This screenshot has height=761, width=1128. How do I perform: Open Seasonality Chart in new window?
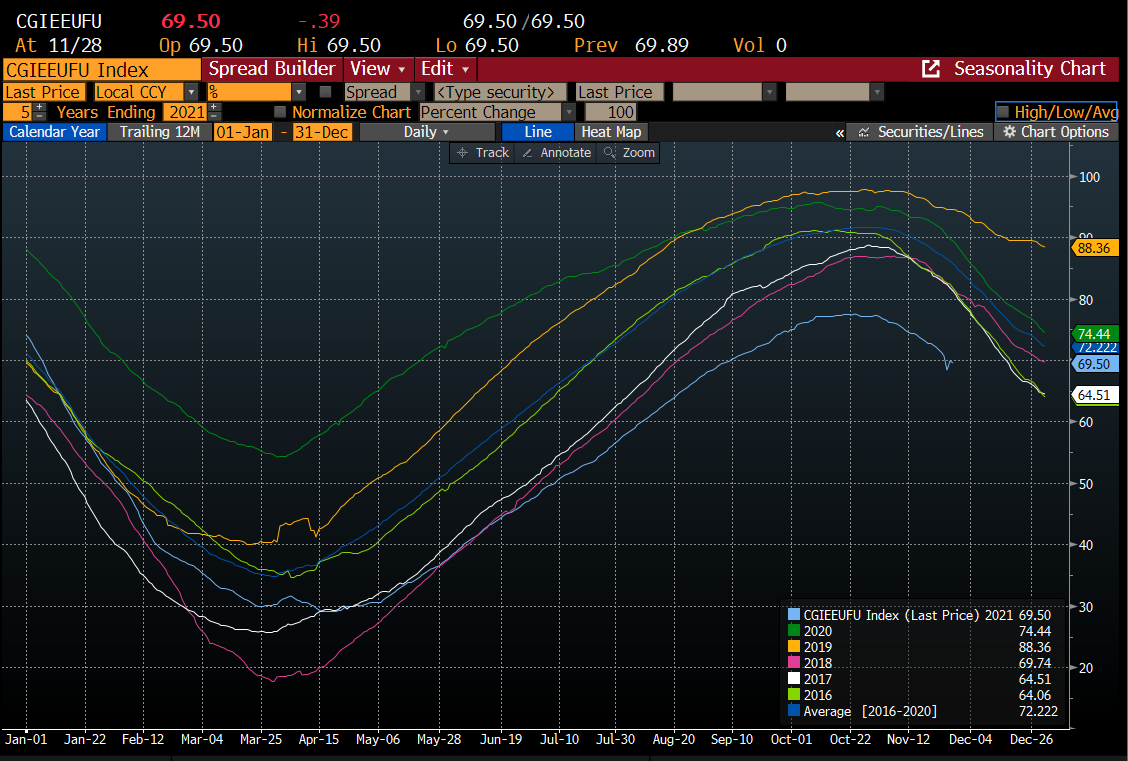(931, 69)
